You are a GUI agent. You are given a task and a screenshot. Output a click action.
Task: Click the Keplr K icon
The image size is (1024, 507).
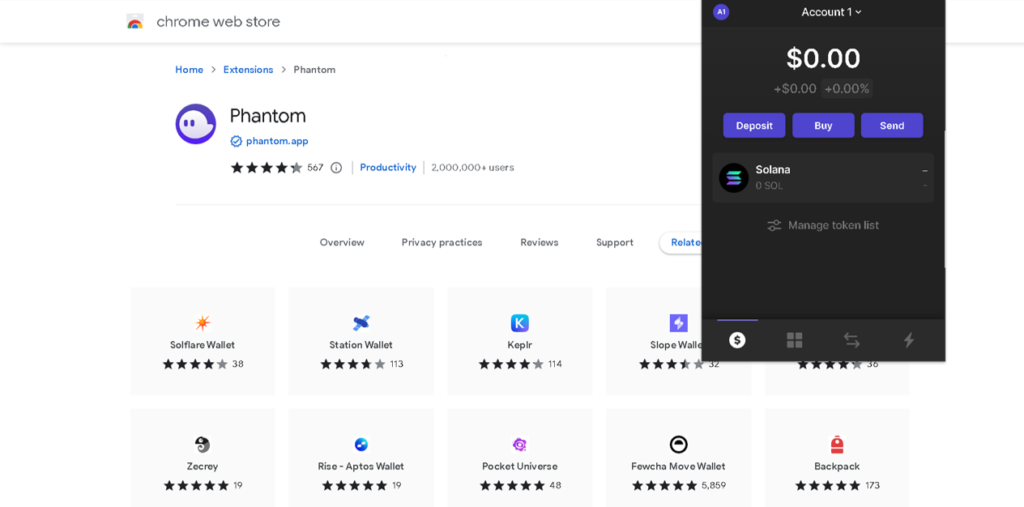click(x=520, y=323)
